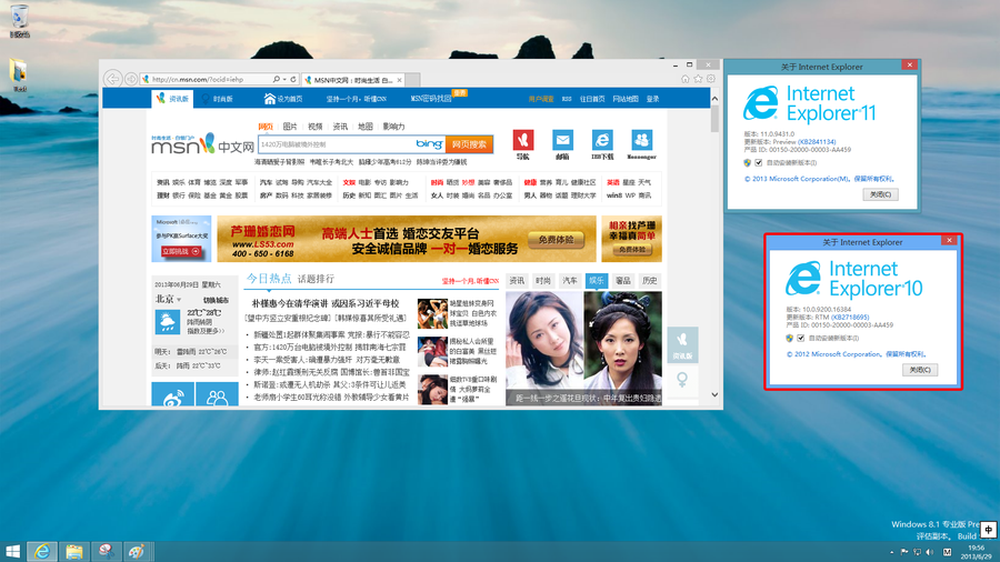The width and height of the screenshot is (1000, 562).
Task: Click the volume icon in system tray
Action: point(930,552)
